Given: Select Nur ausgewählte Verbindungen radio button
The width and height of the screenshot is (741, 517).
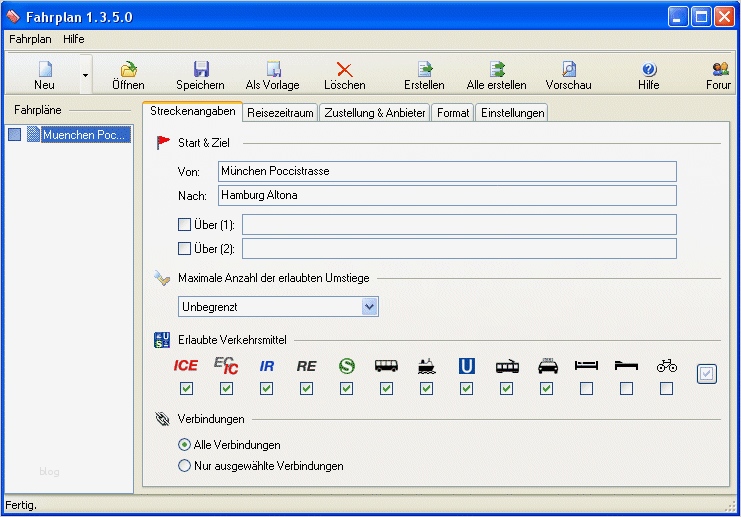Looking at the screenshot, I should [184, 465].
